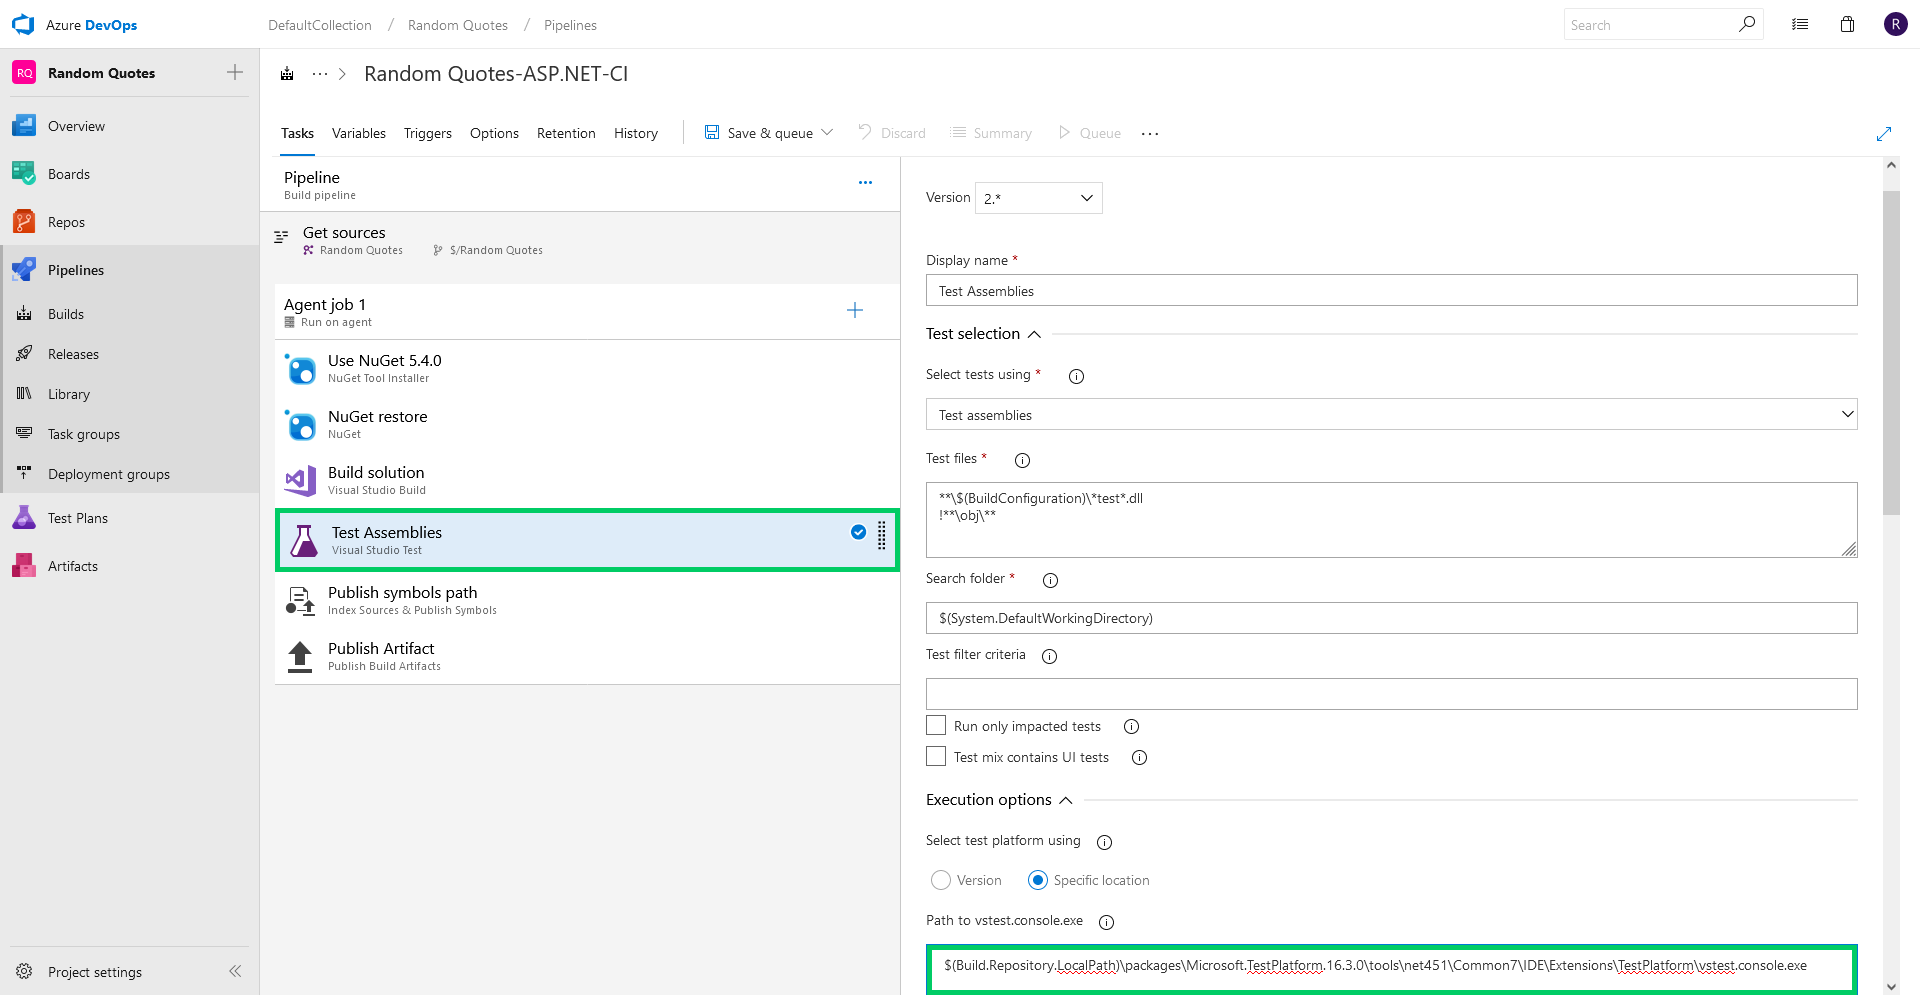Open Task groups in sidebar
Screen dimensions: 1920x995
click(84, 434)
